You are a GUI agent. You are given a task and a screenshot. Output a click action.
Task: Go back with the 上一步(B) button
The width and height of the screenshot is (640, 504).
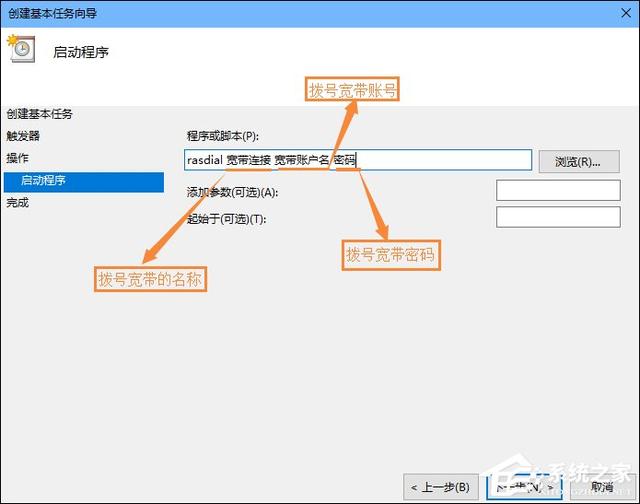pos(440,487)
